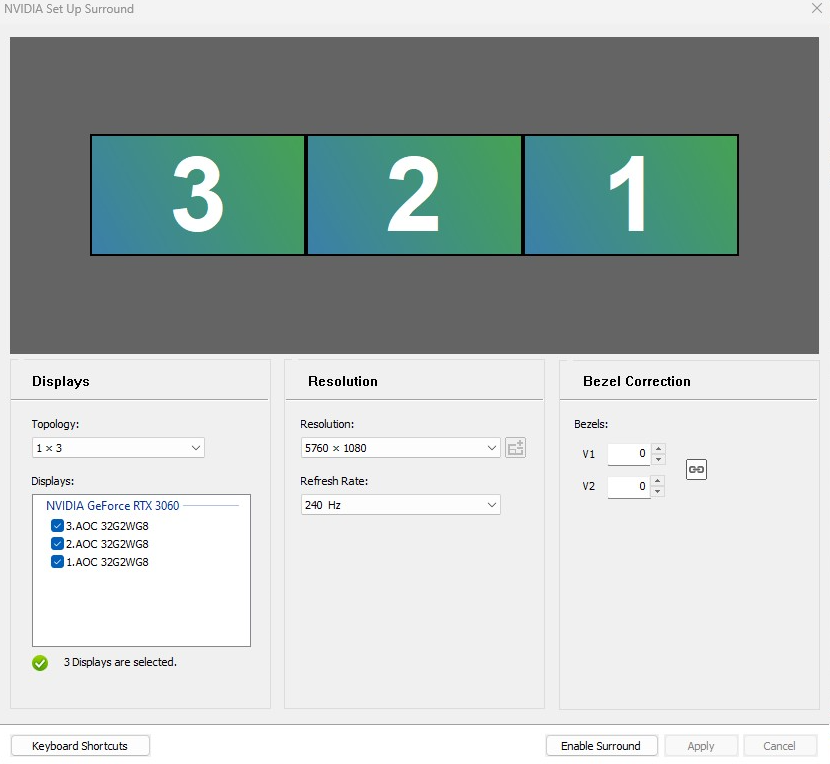
Task: Decrease V1 bezel value with down arrow
Action: coord(658,459)
